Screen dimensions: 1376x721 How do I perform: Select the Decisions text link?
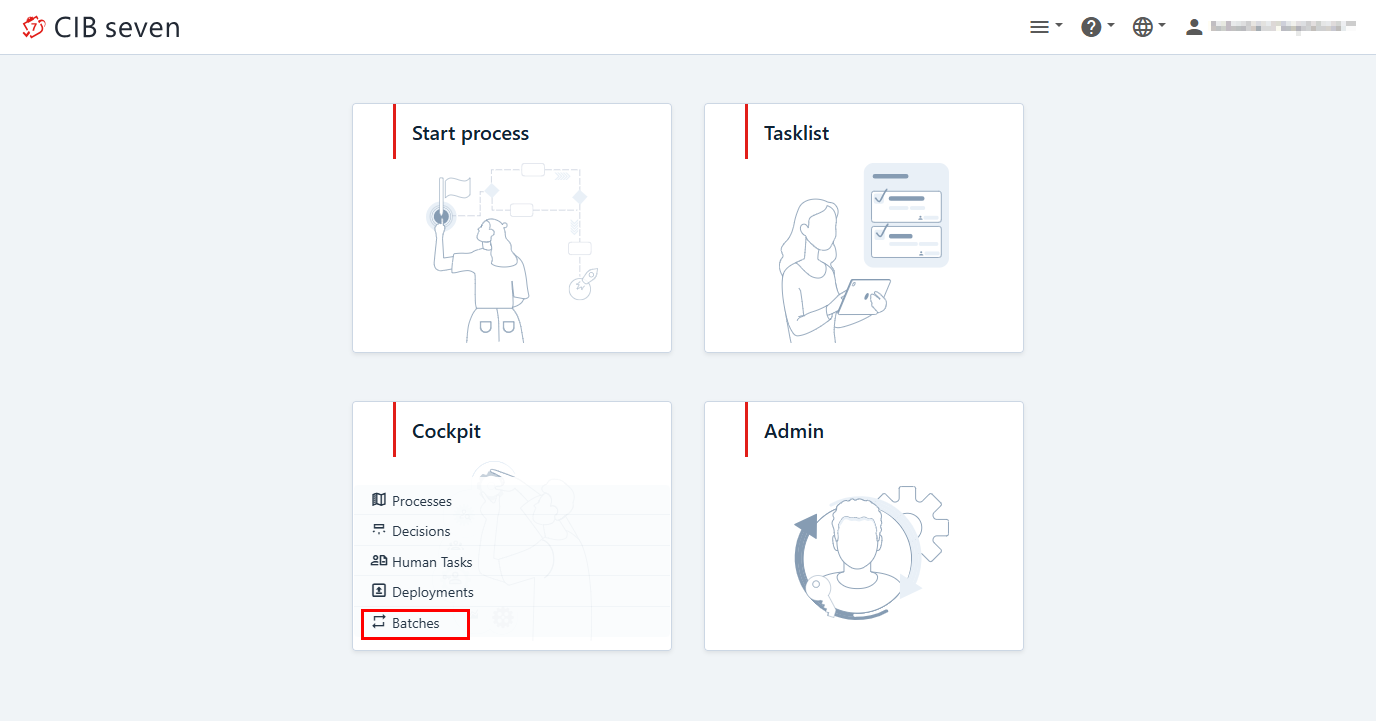point(421,531)
